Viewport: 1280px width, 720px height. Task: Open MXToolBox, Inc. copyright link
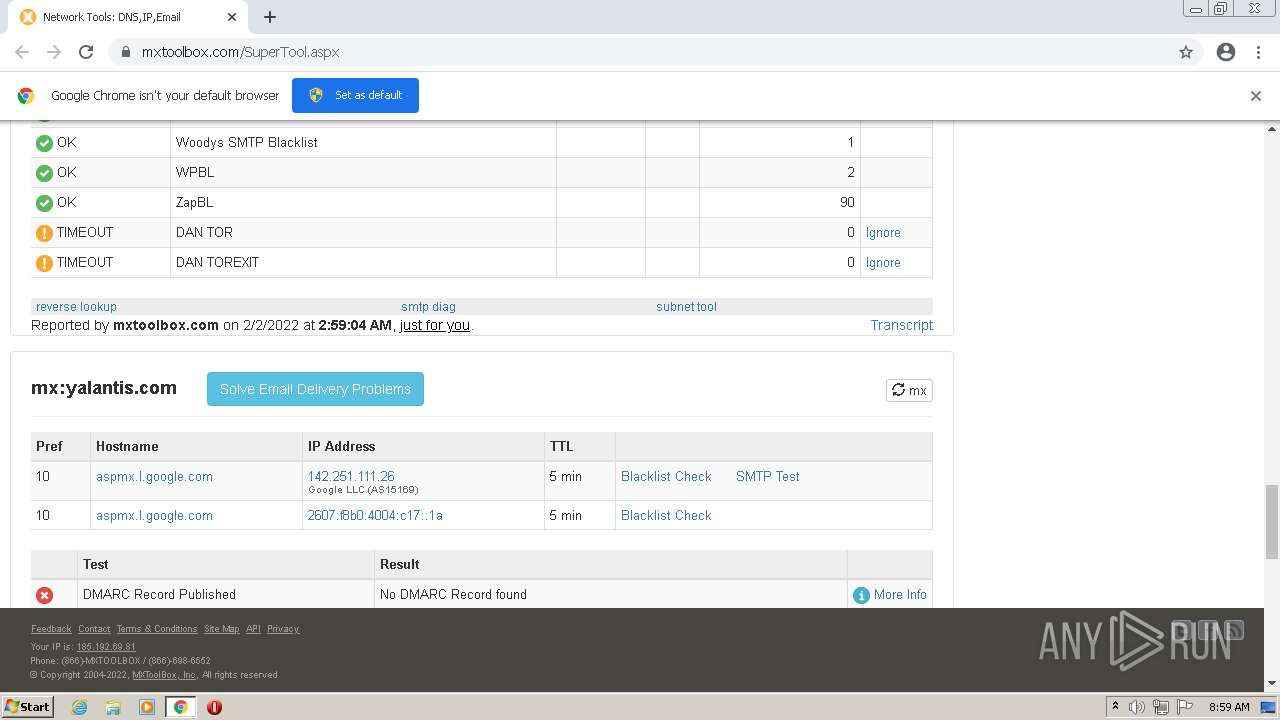pyautogui.click(x=164, y=675)
